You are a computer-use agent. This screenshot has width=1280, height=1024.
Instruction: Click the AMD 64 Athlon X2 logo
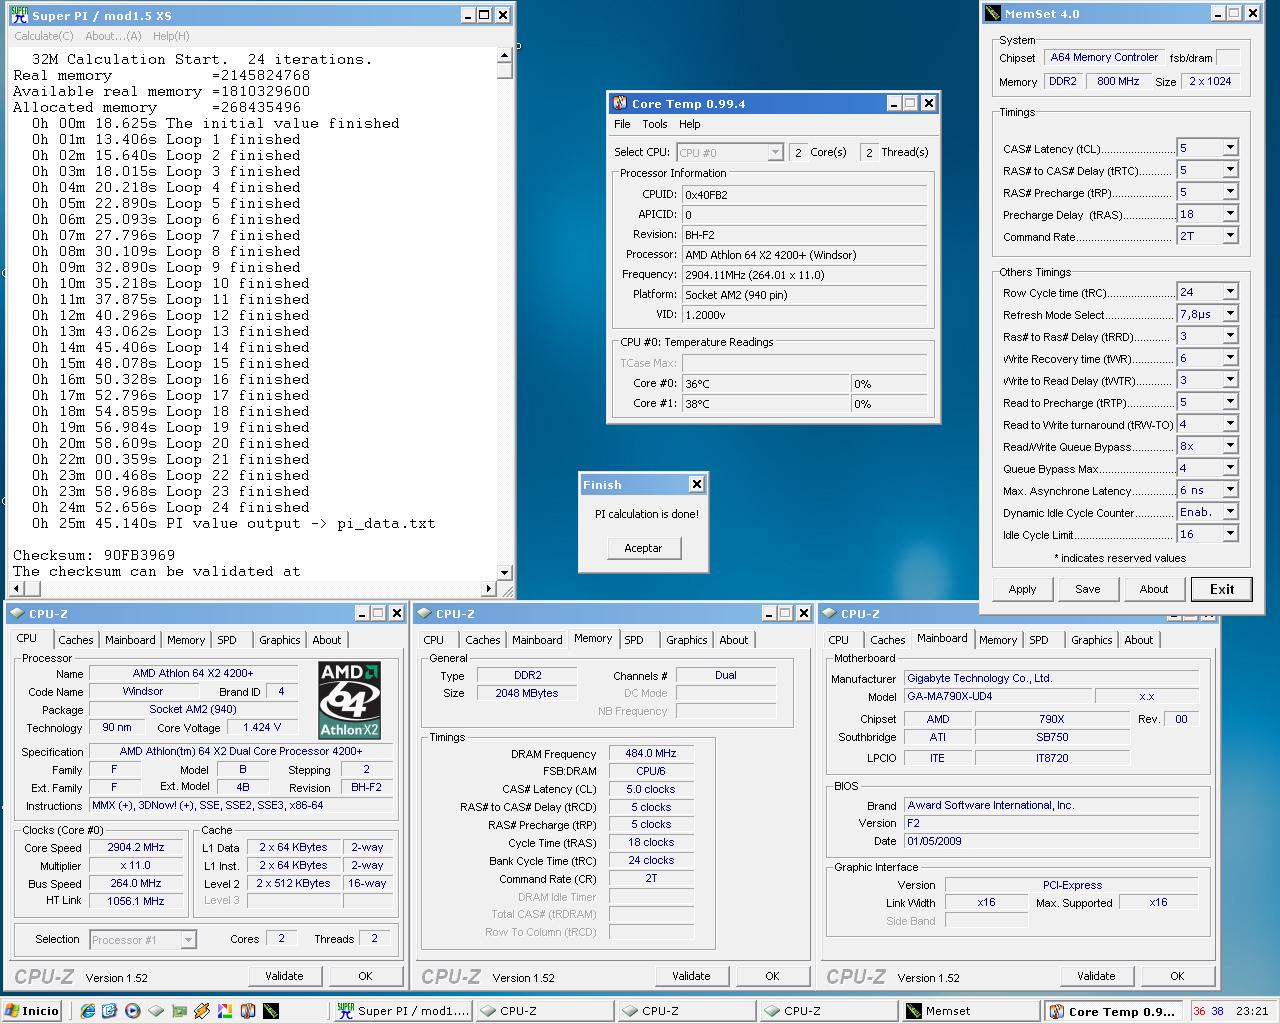(349, 700)
